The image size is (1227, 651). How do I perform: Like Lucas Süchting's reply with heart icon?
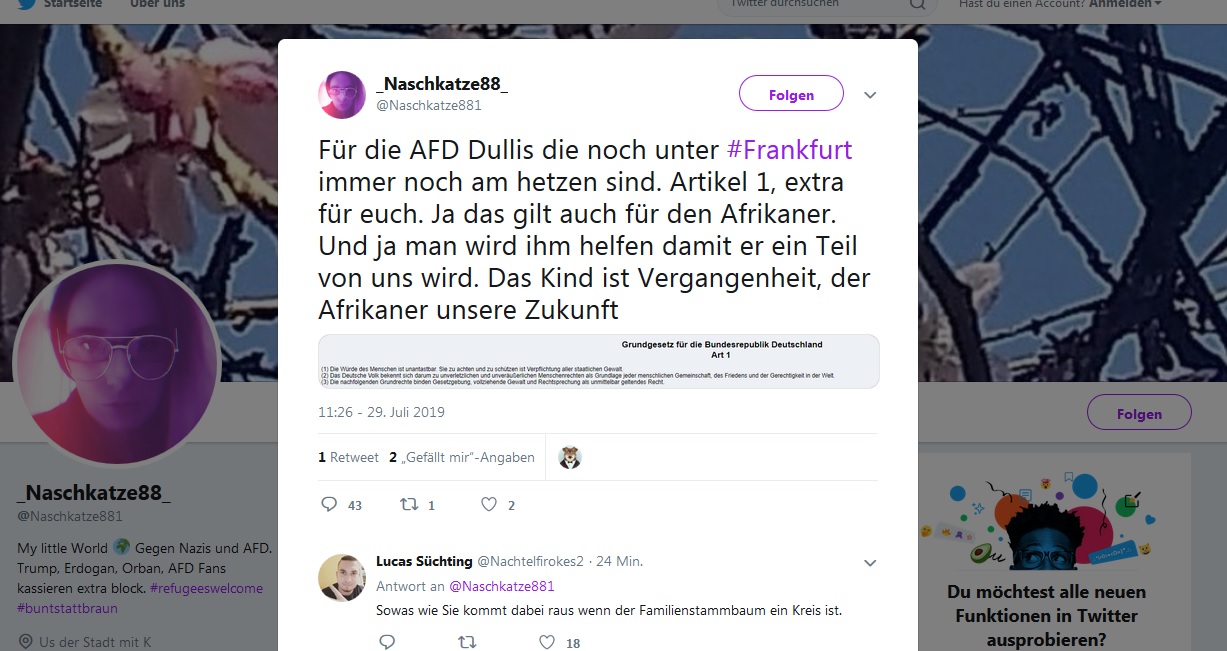[x=547, y=642]
